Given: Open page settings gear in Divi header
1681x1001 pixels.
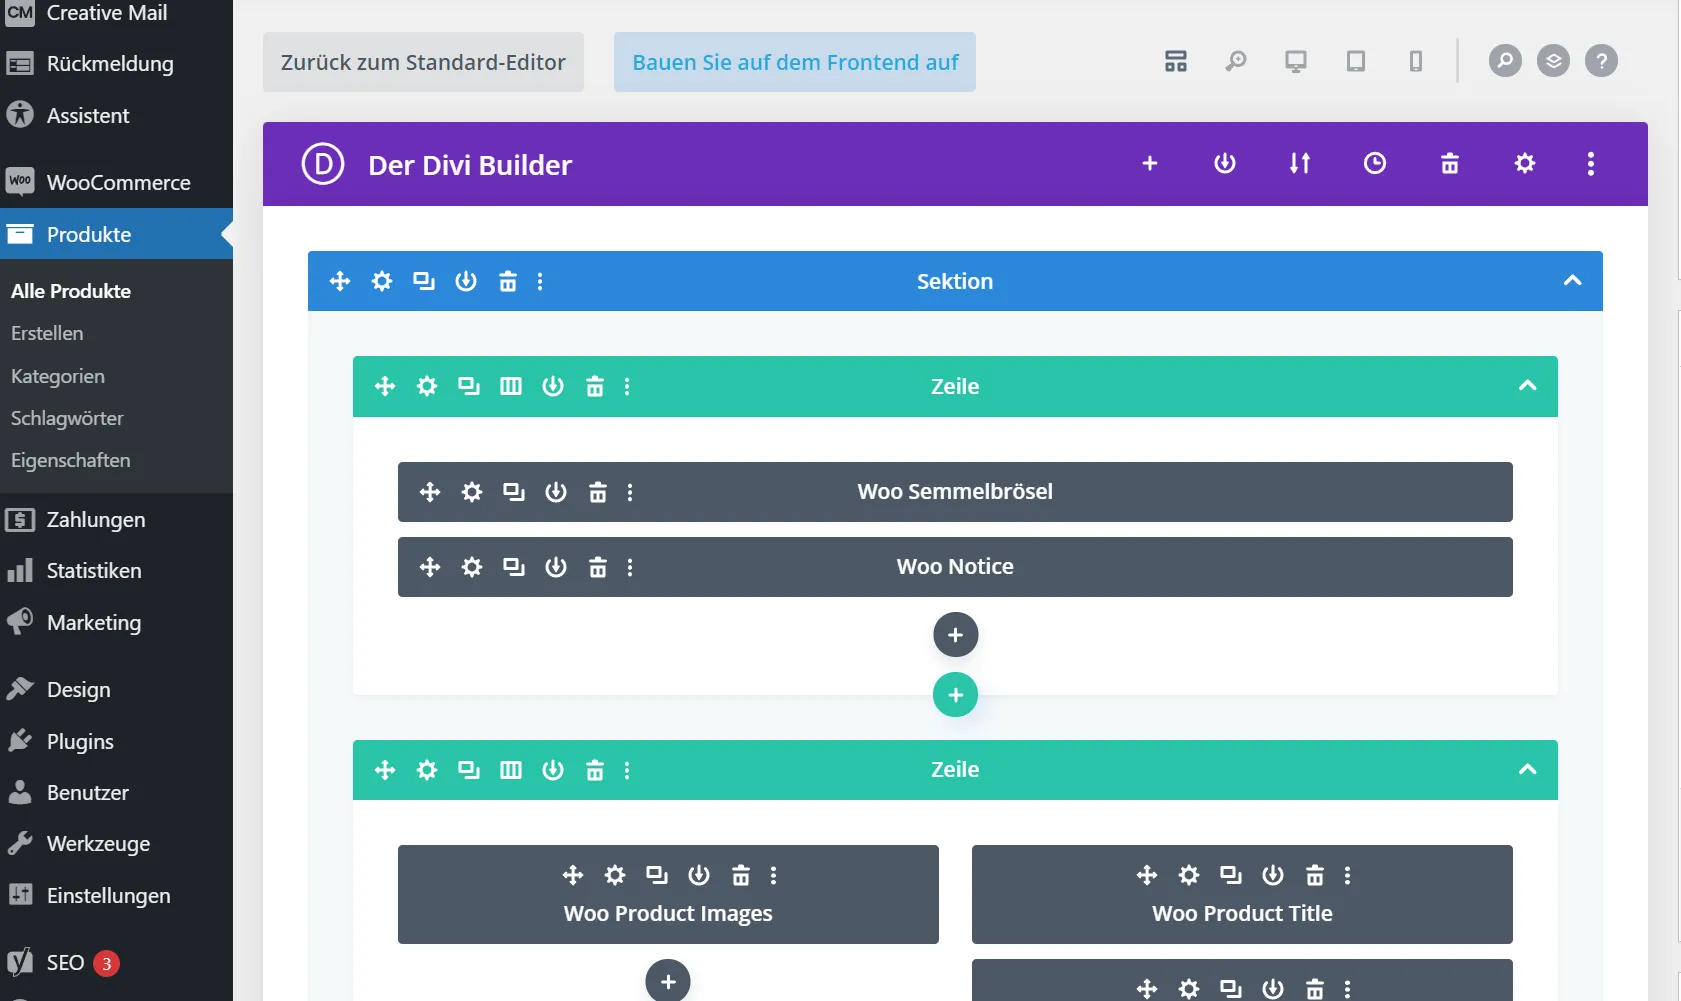Looking at the screenshot, I should [1525, 163].
